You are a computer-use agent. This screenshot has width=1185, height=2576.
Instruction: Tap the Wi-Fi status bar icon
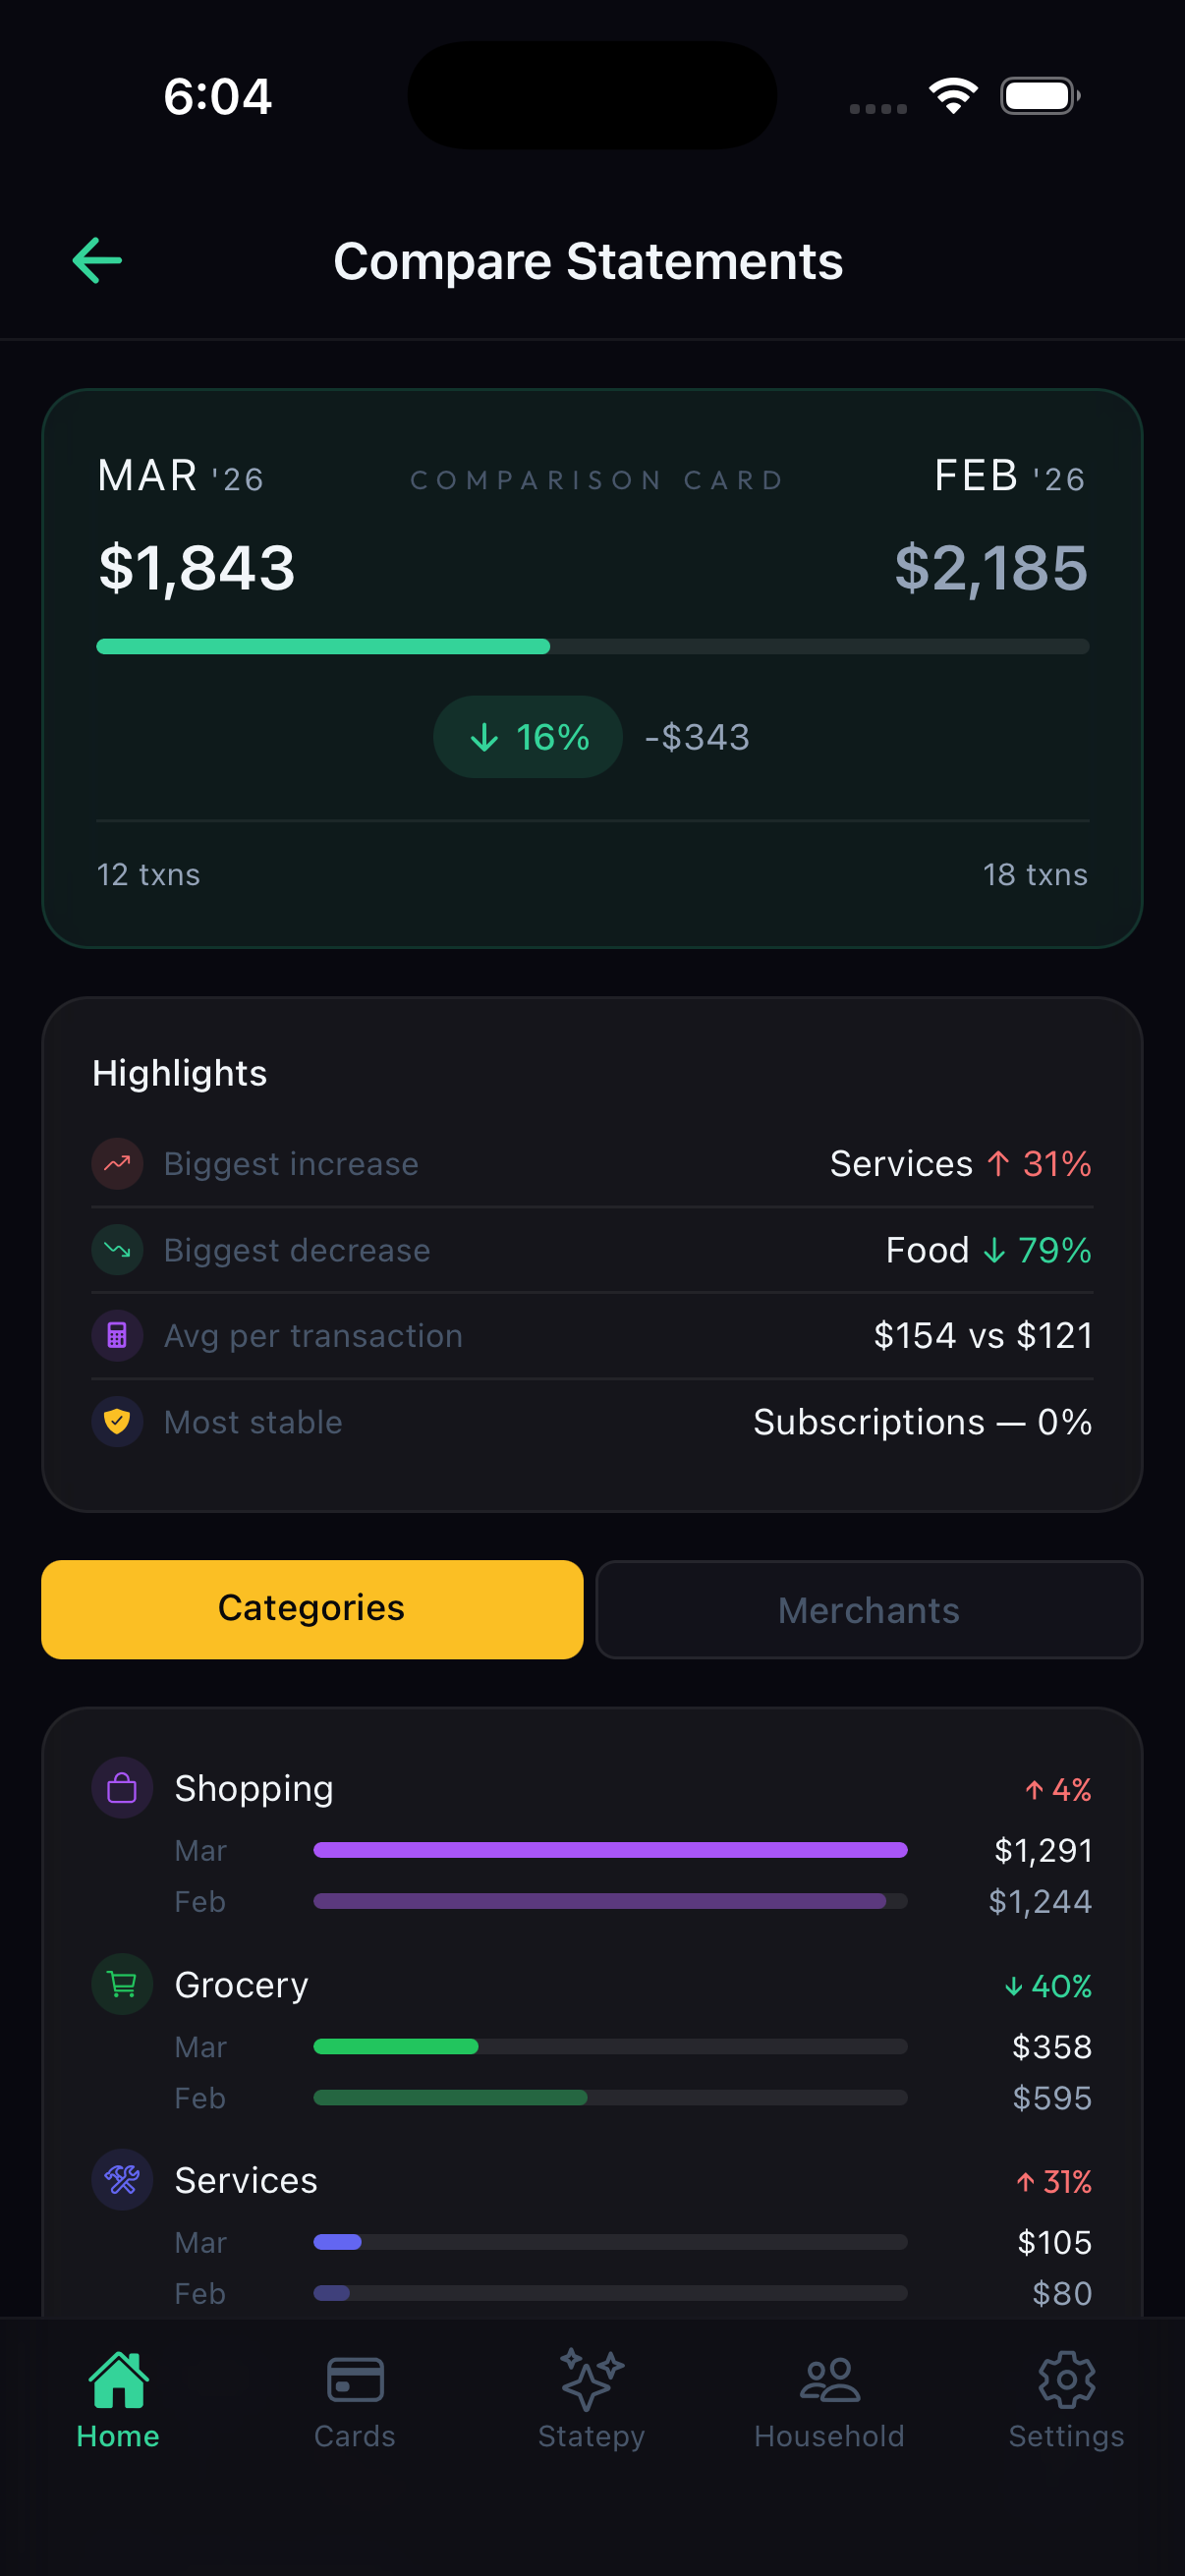pyautogui.click(x=953, y=96)
